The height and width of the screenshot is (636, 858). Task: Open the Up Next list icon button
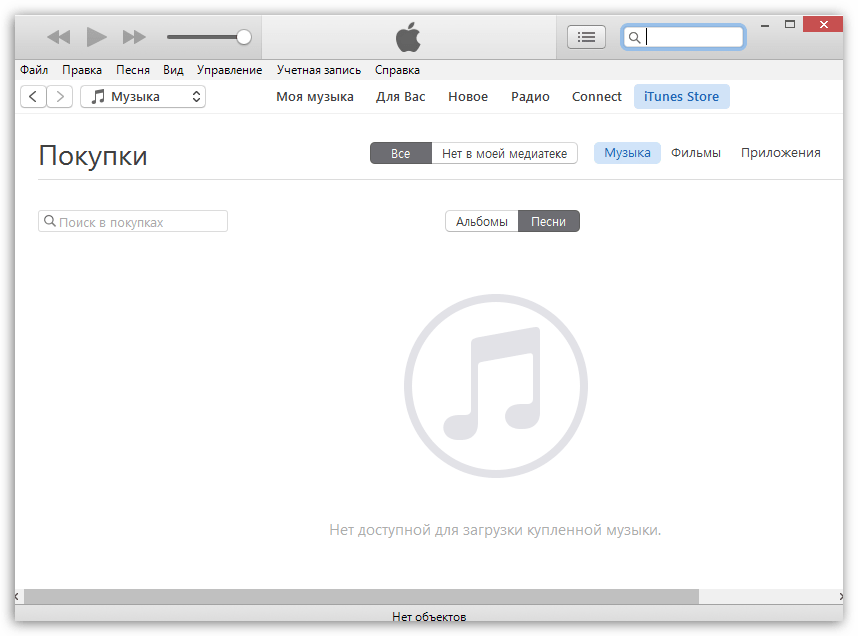pyautogui.click(x=586, y=37)
